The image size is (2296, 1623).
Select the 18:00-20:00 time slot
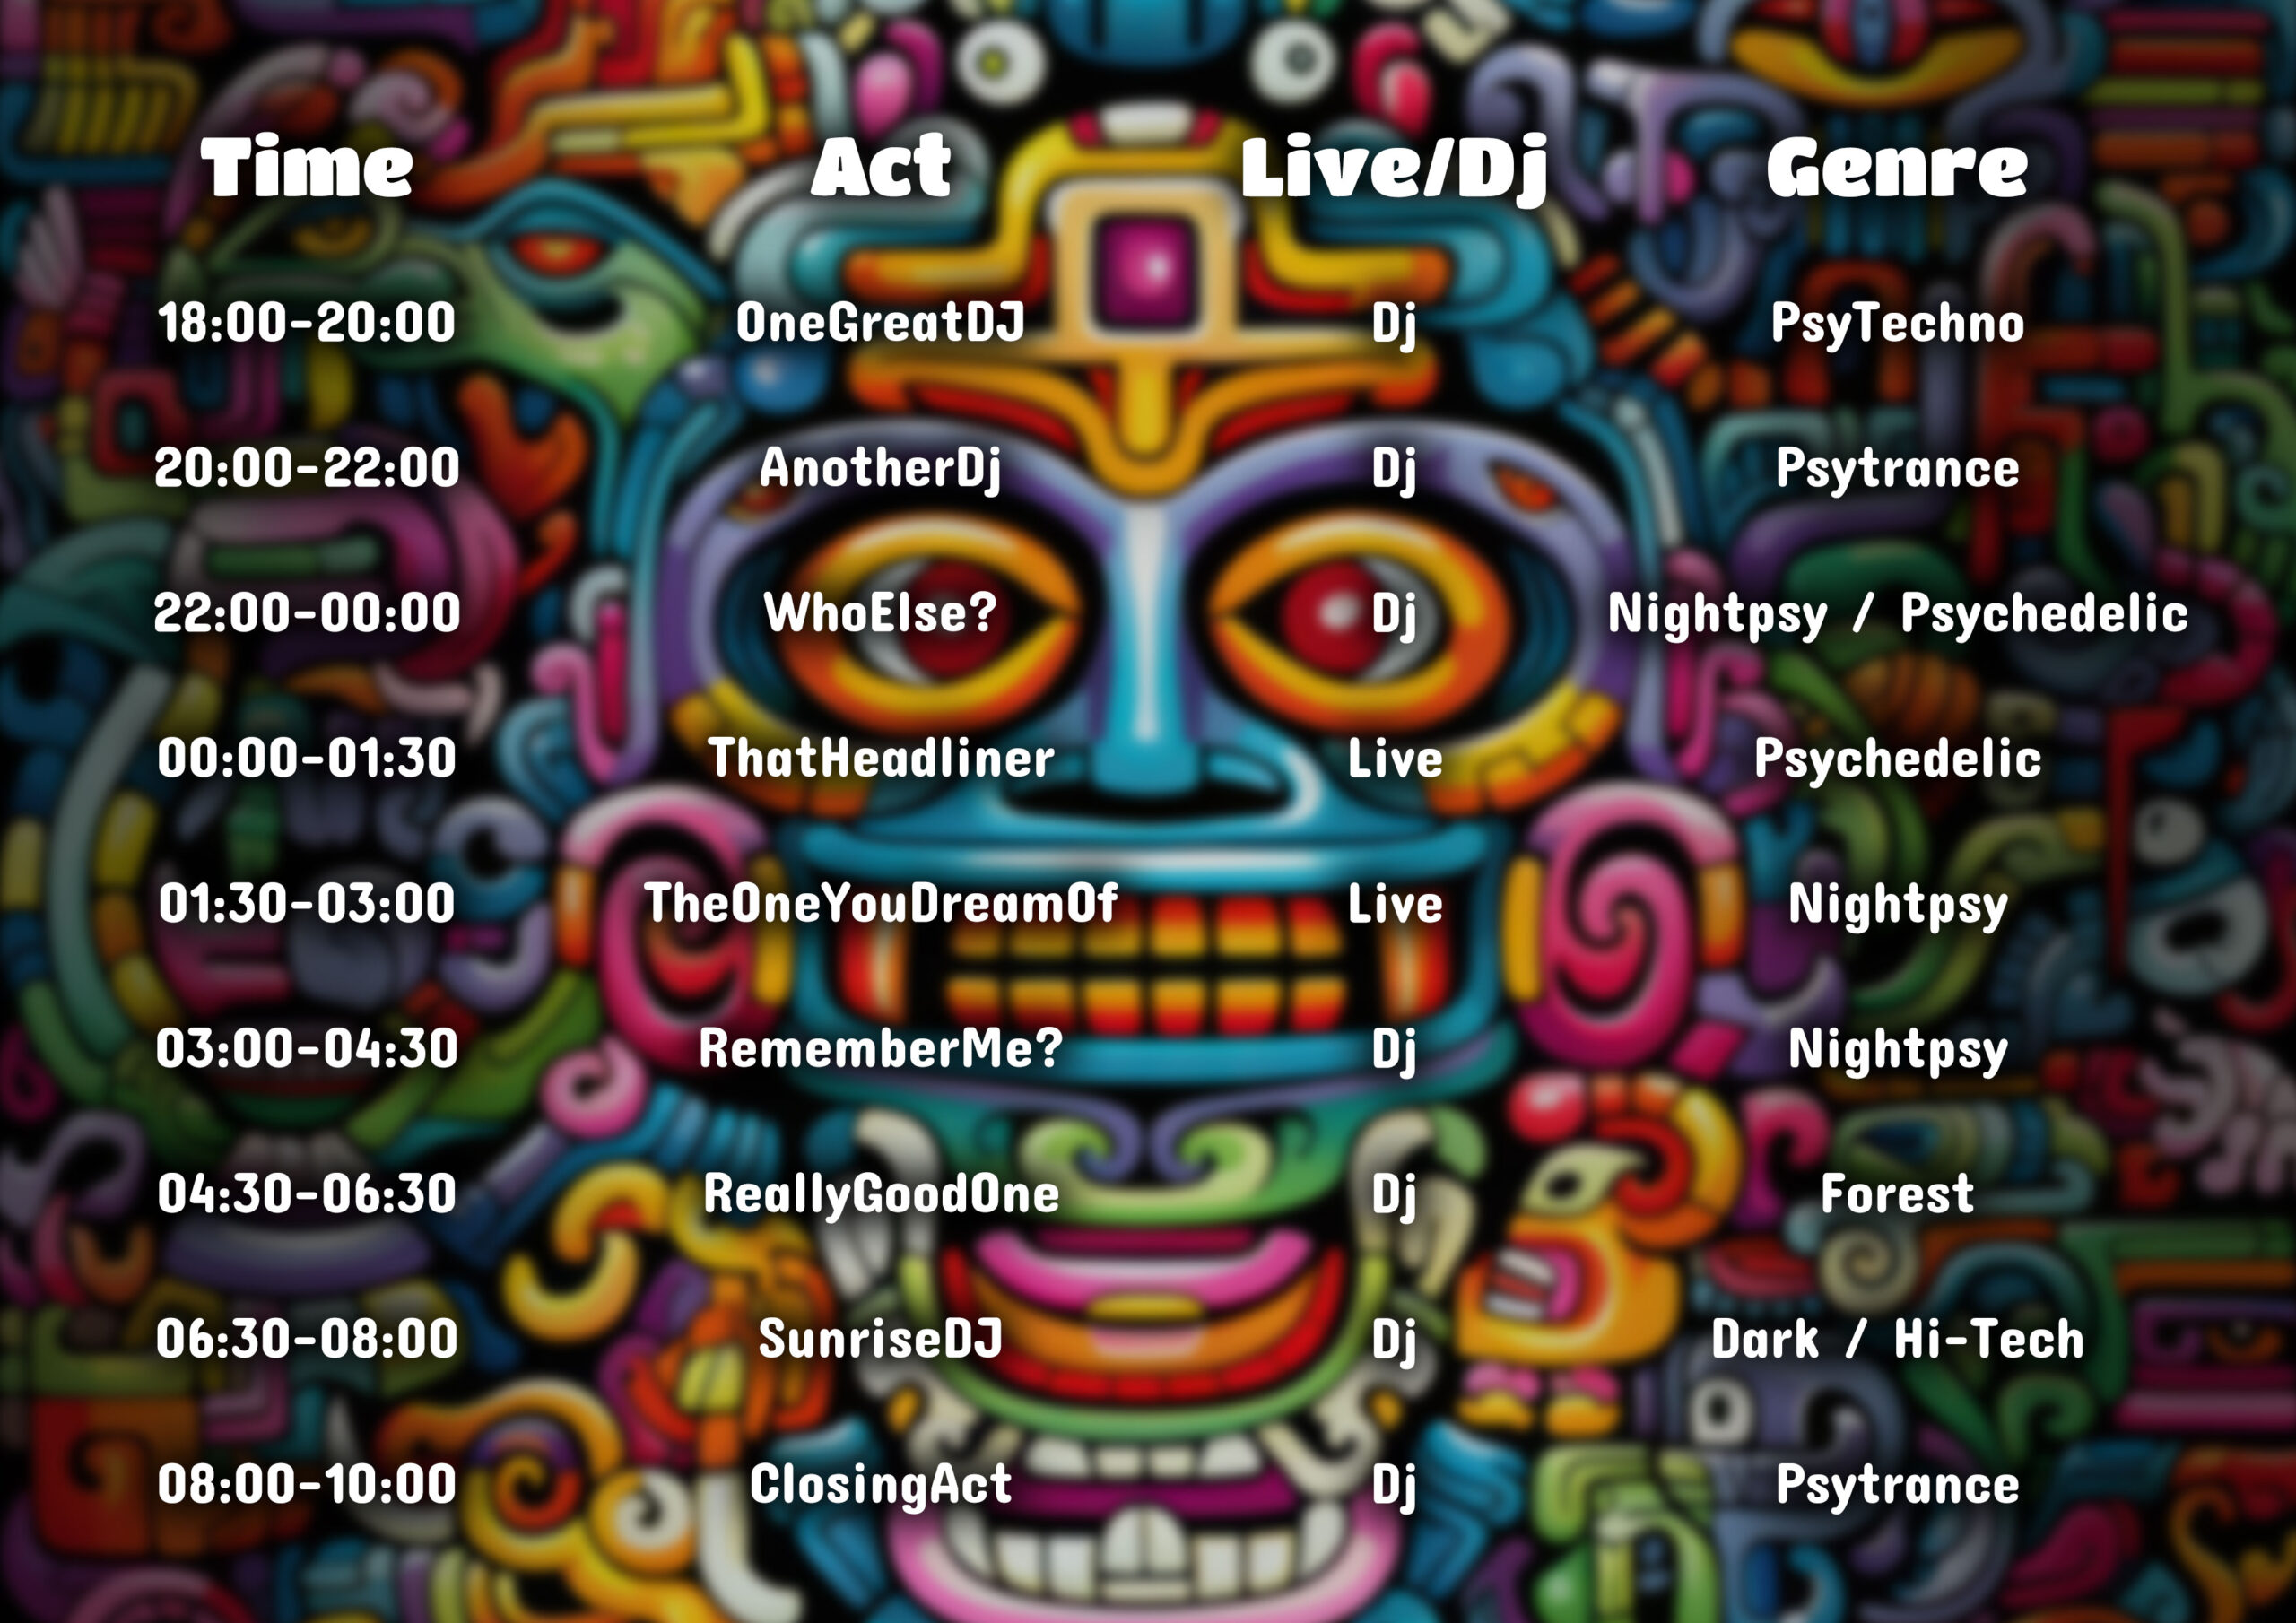click(307, 323)
